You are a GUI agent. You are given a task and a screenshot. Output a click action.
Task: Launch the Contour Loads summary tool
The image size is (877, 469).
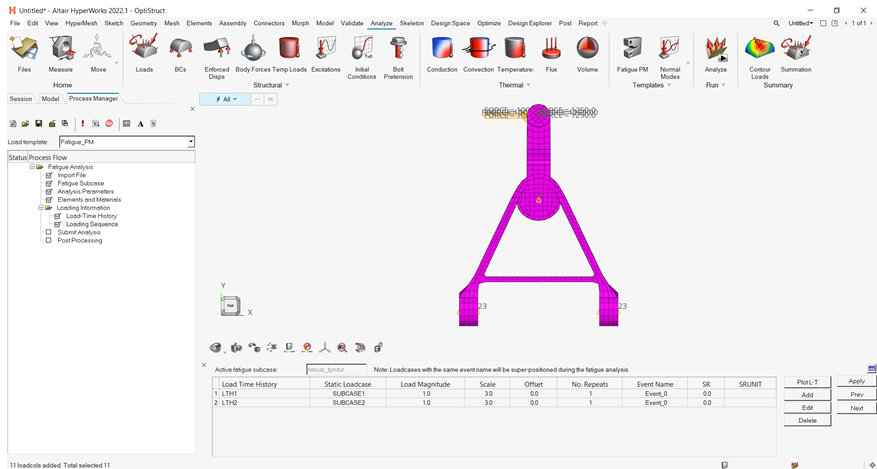click(x=760, y=48)
